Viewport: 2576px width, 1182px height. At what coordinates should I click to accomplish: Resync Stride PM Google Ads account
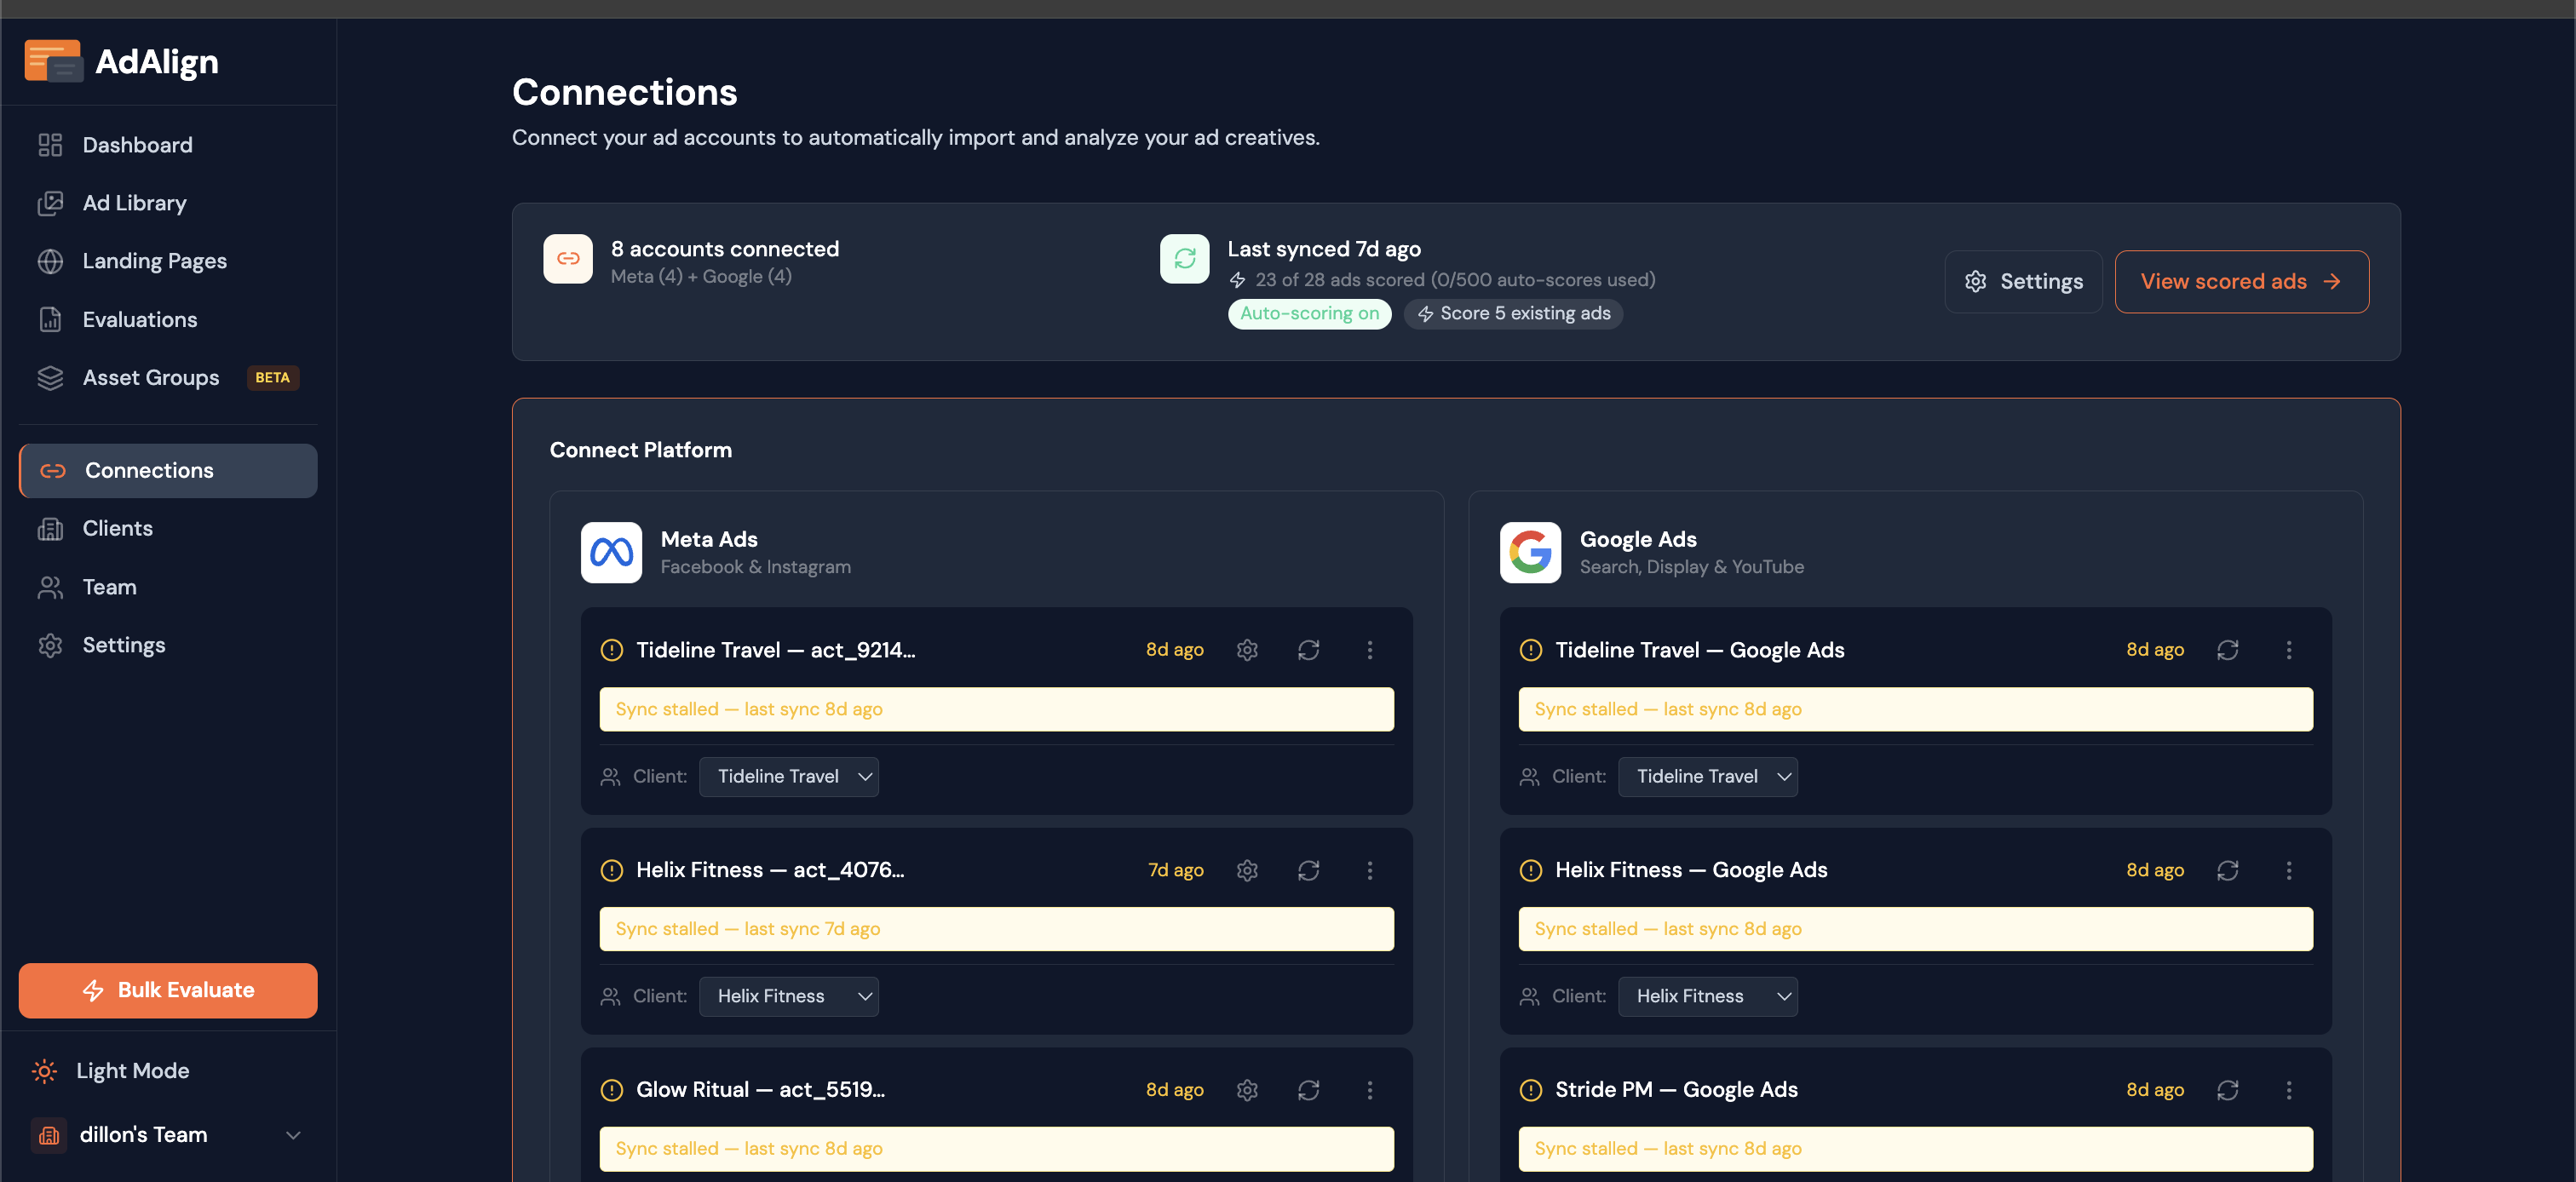click(x=2227, y=1090)
